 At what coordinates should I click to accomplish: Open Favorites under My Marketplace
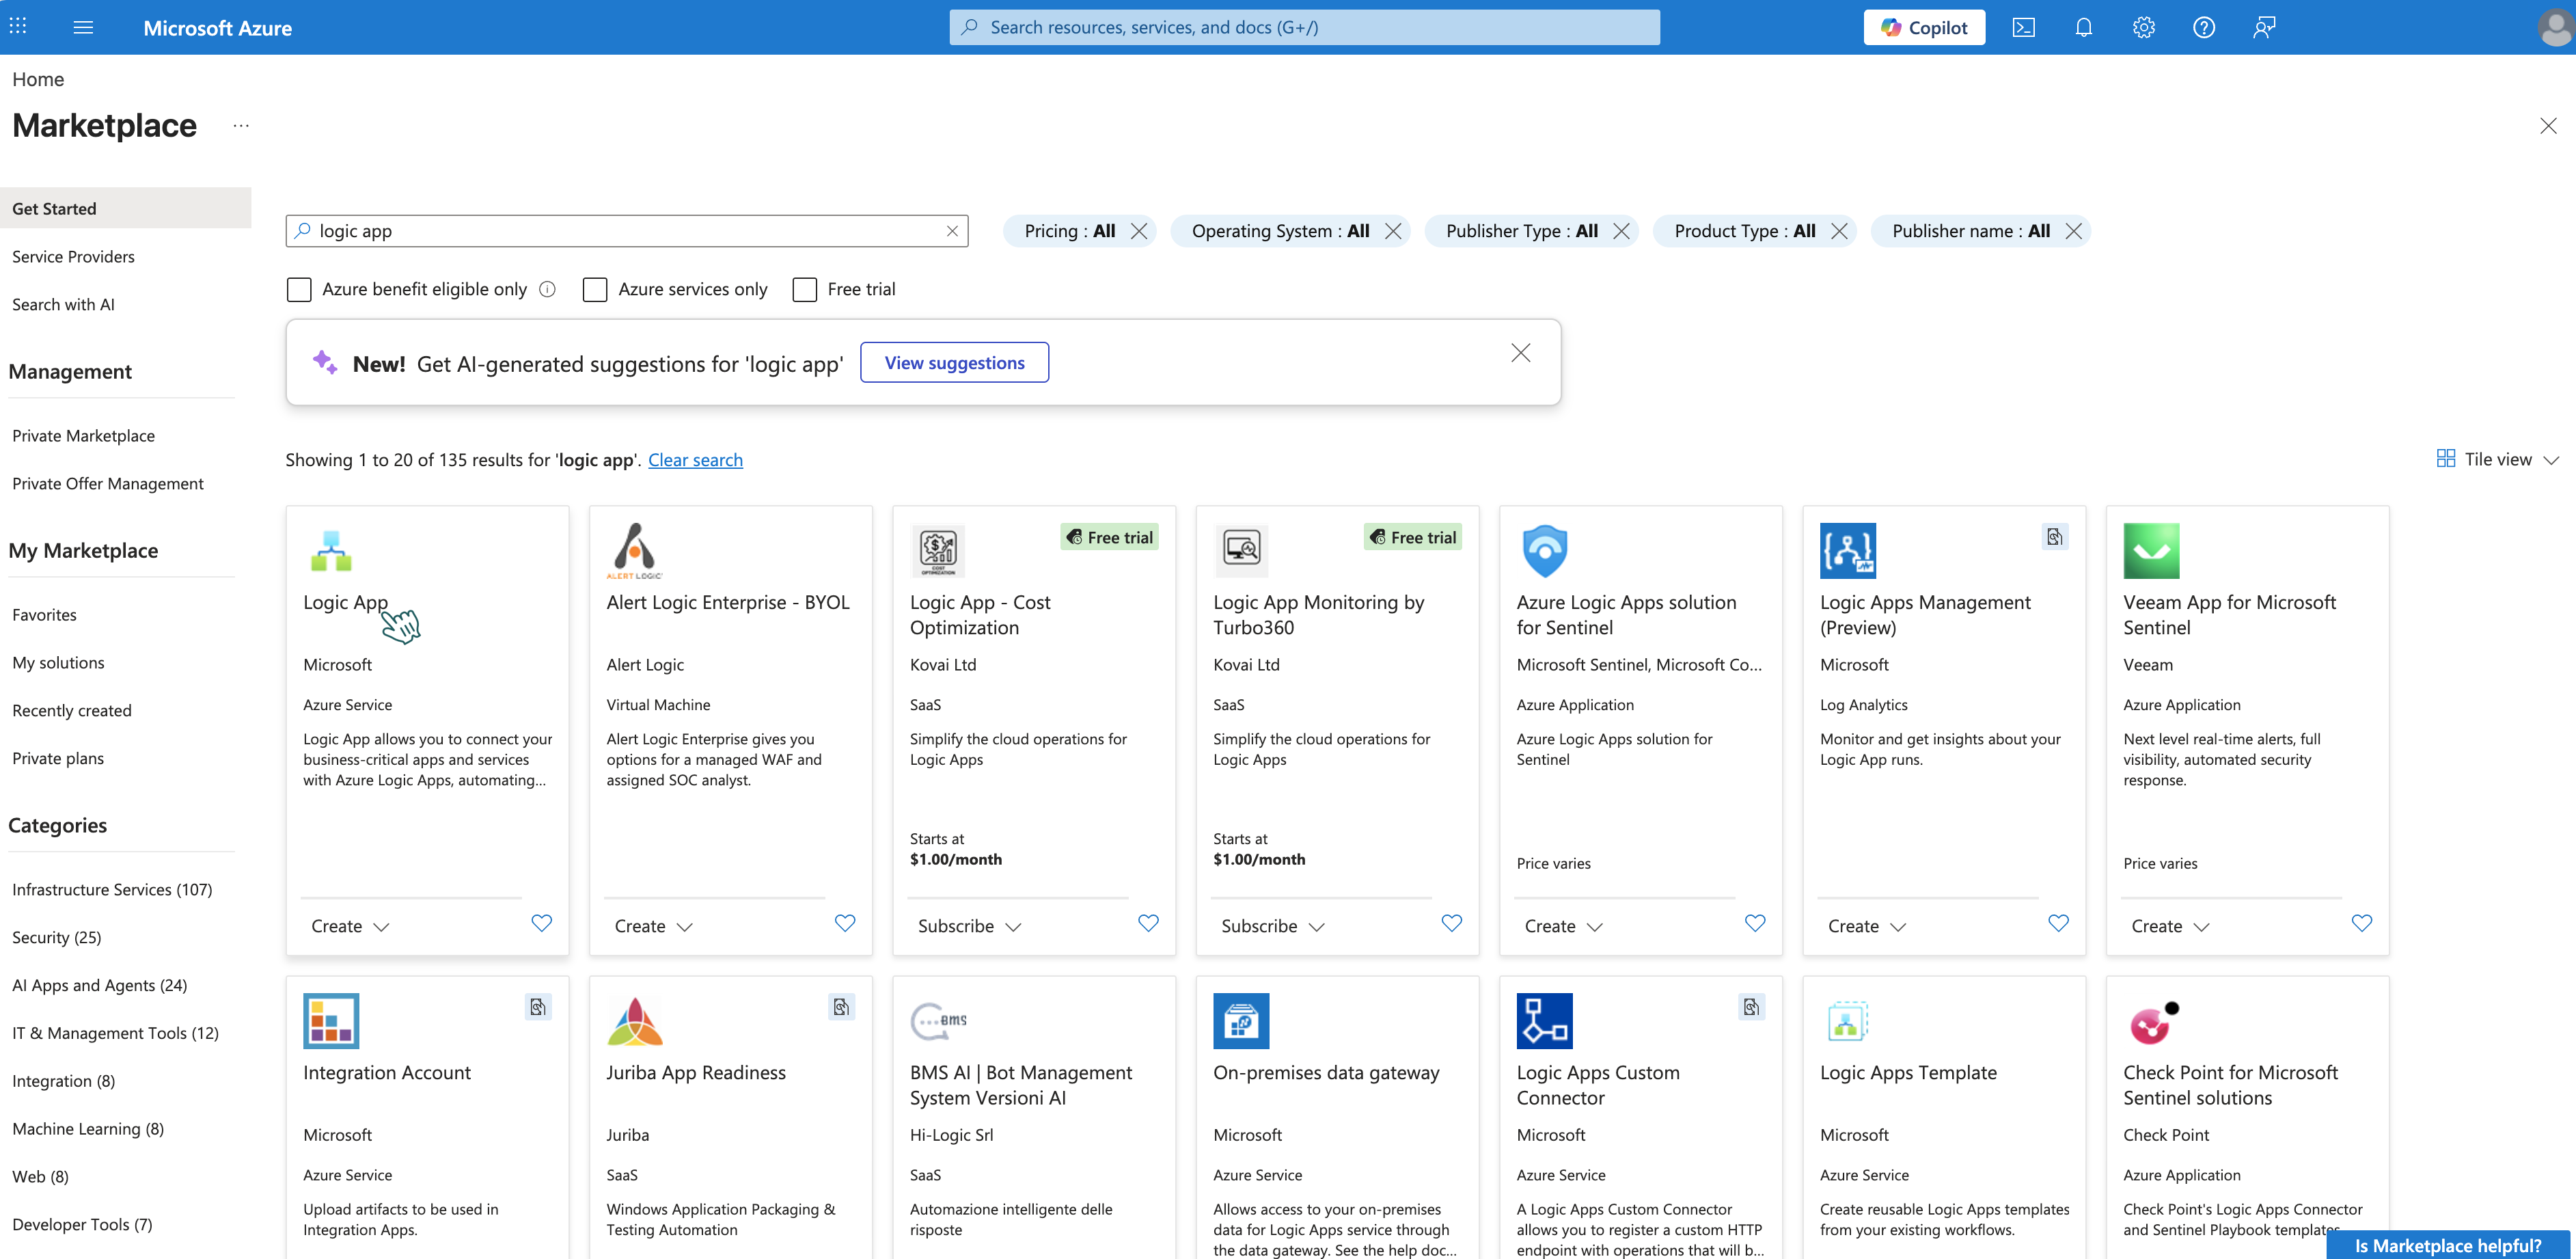[44, 614]
